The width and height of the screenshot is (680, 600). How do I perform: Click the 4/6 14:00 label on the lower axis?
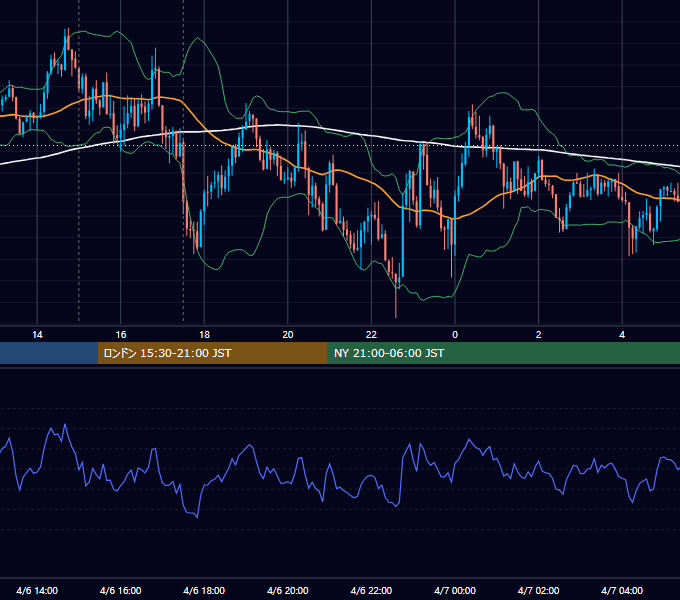pyautogui.click(x=37, y=591)
